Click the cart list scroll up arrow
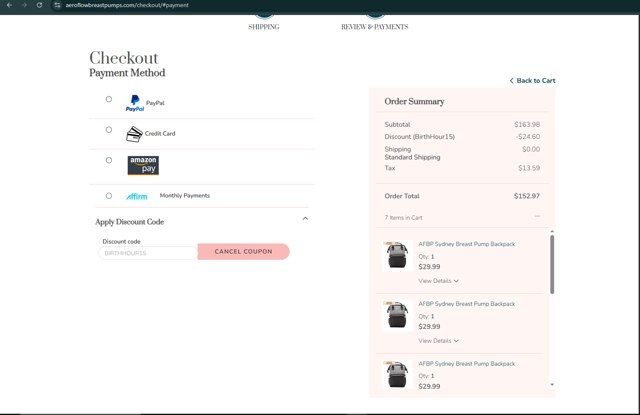The image size is (640, 415). coord(552,231)
